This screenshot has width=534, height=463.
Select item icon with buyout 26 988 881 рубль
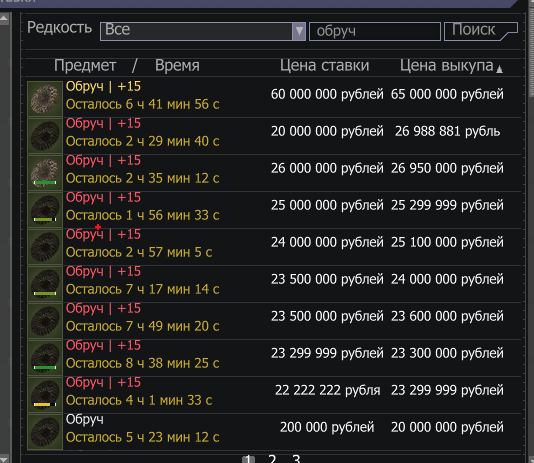click(x=45, y=136)
